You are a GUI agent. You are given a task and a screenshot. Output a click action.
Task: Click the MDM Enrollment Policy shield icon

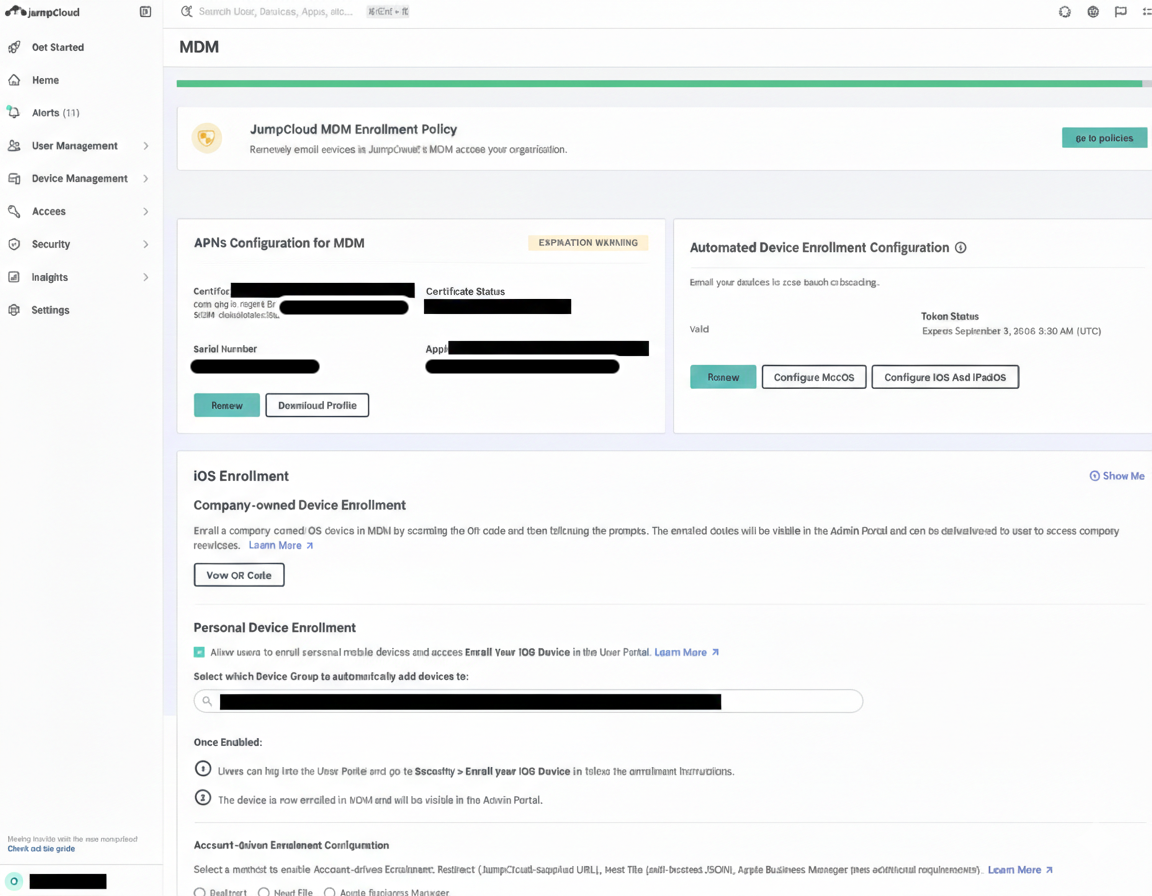pos(207,138)
